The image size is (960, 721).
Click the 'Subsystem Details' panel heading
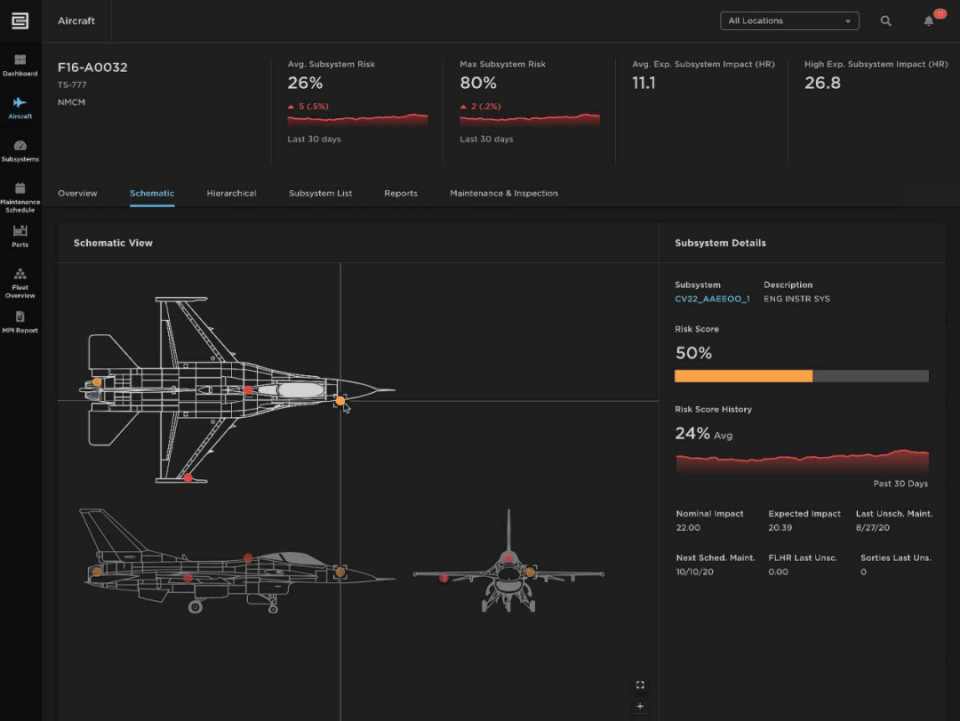(720, 243)
